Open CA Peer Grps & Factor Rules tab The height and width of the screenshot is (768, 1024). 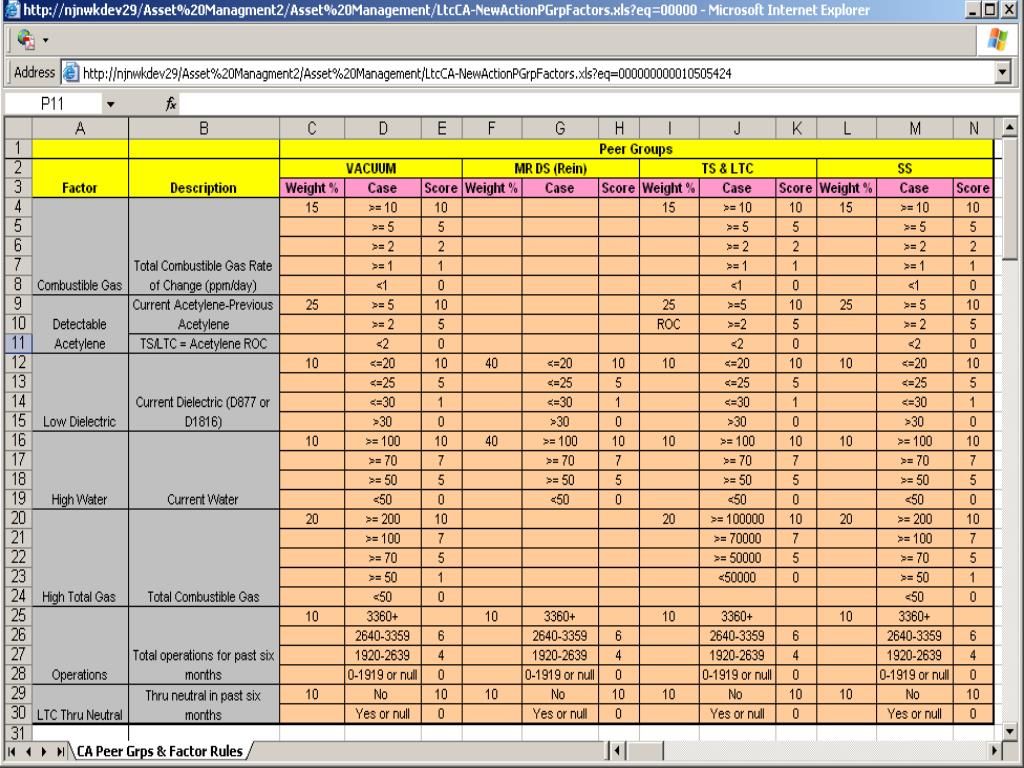tap(159, 751)
